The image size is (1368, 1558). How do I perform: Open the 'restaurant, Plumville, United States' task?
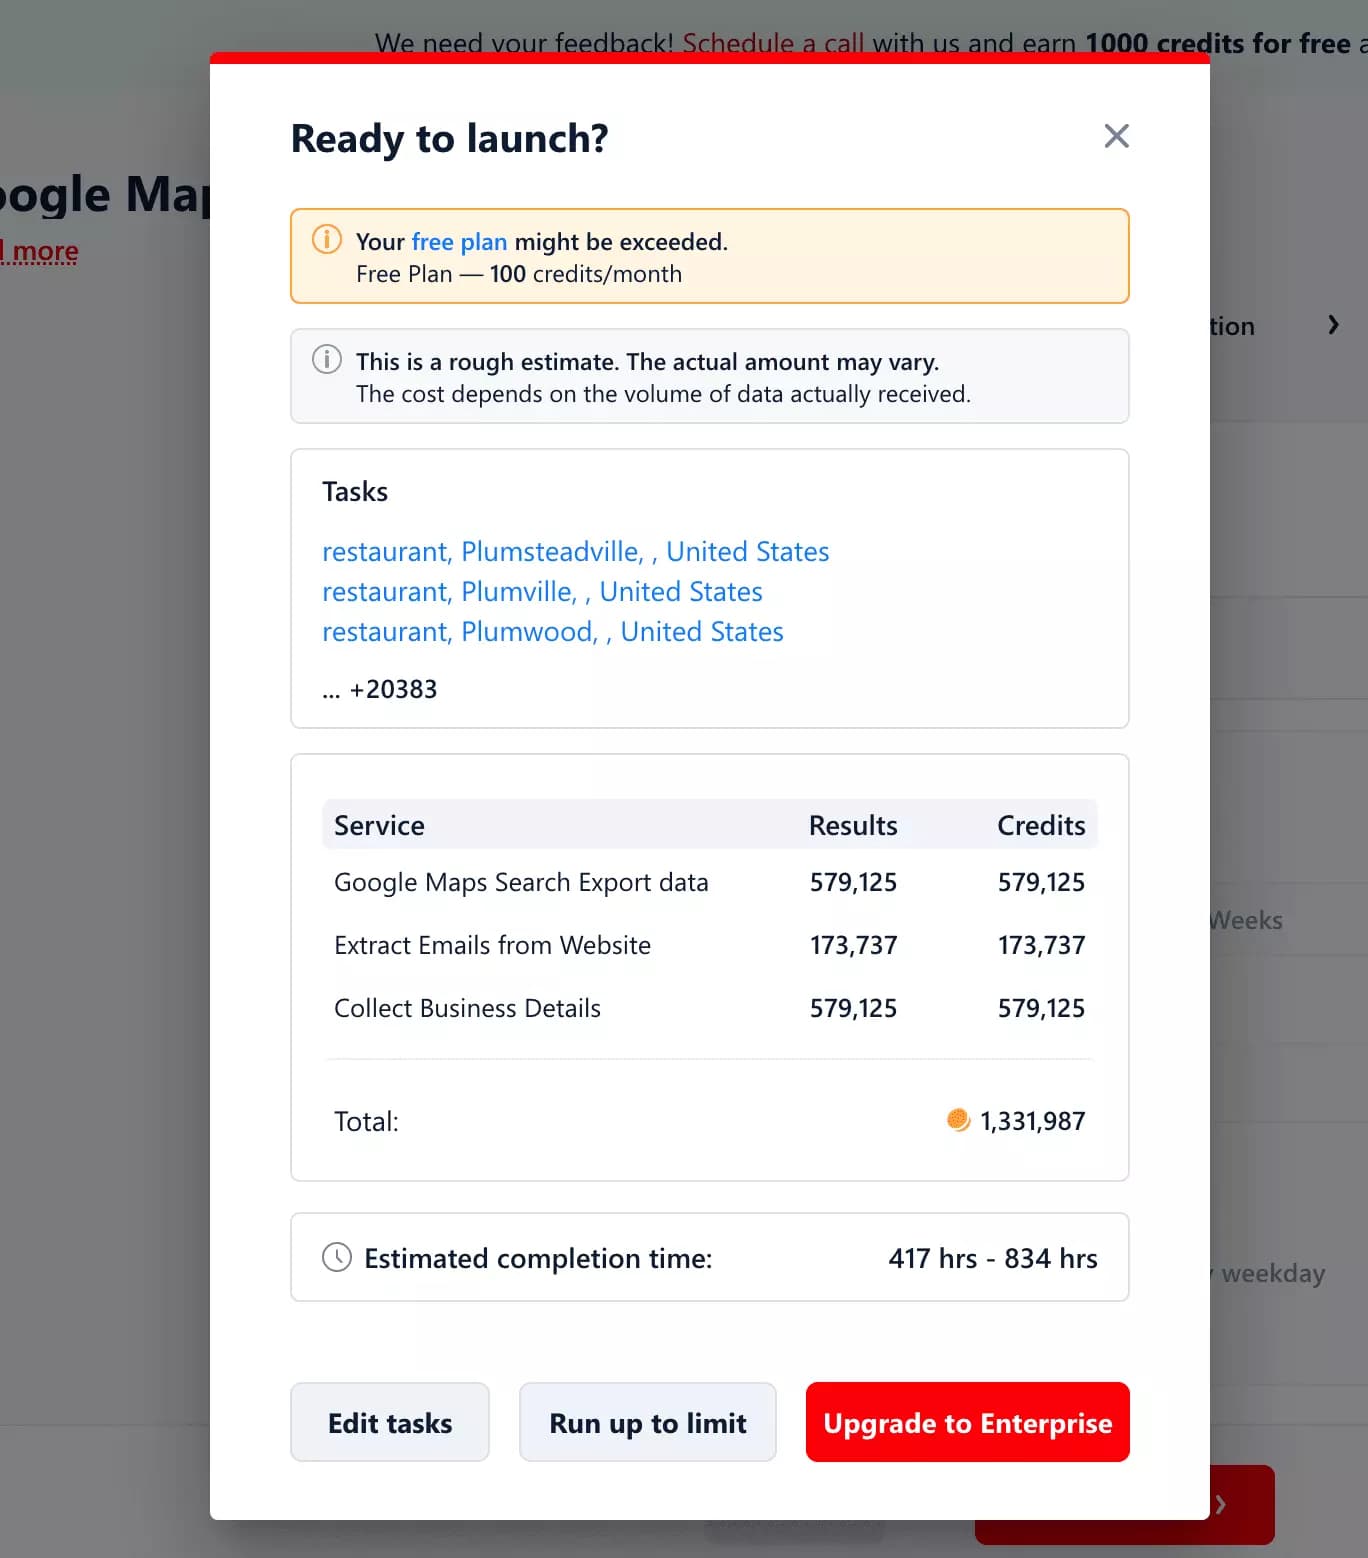542,591
